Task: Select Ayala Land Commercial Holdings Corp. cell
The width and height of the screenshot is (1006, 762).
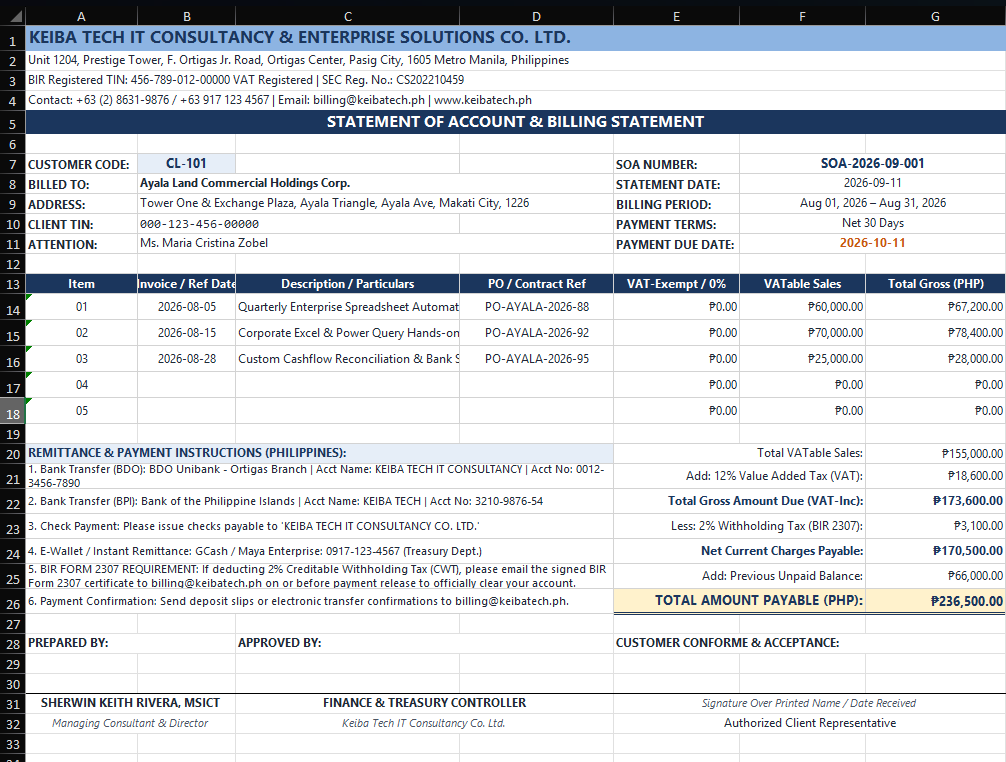Action: point(375,183)
